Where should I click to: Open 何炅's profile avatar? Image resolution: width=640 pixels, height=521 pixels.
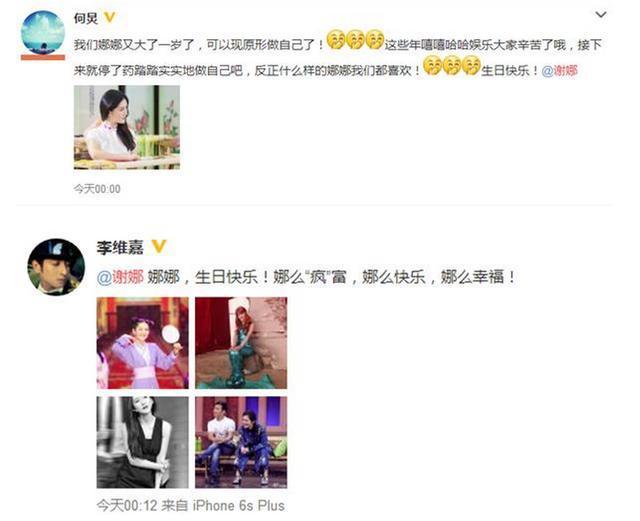pyautogui.click(x=42, y=34)
